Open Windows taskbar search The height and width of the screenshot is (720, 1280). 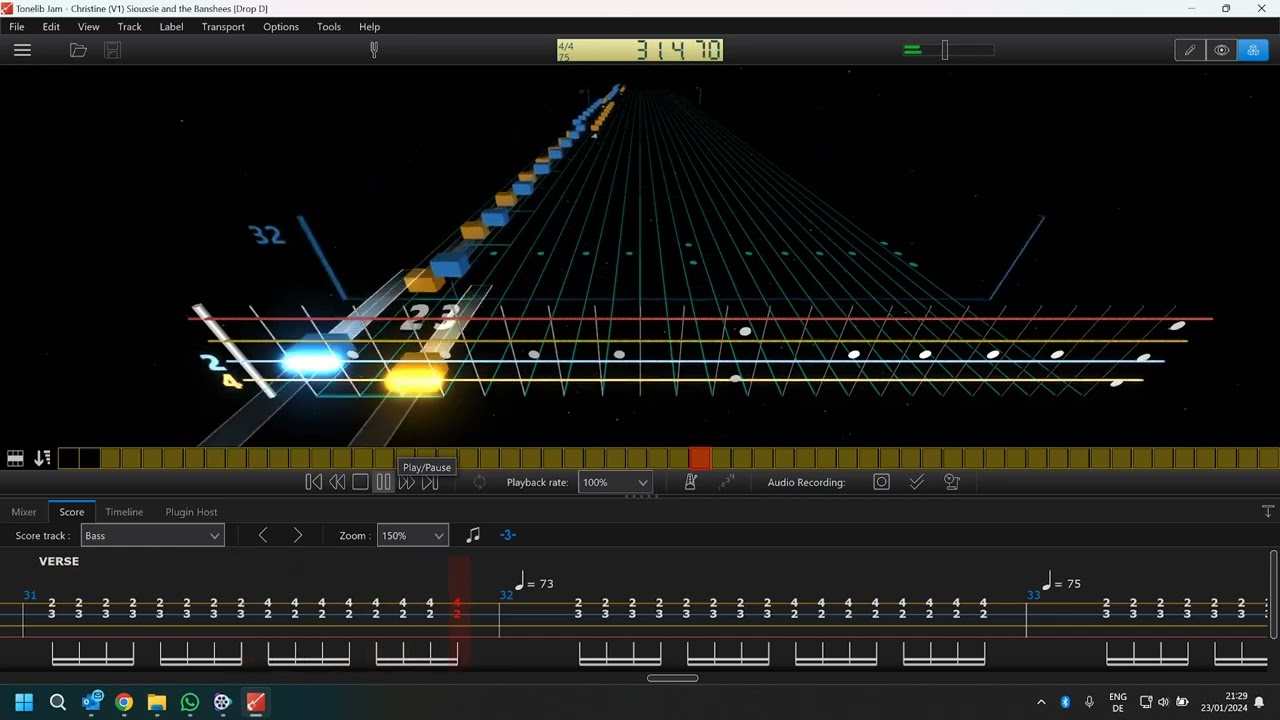58,702
